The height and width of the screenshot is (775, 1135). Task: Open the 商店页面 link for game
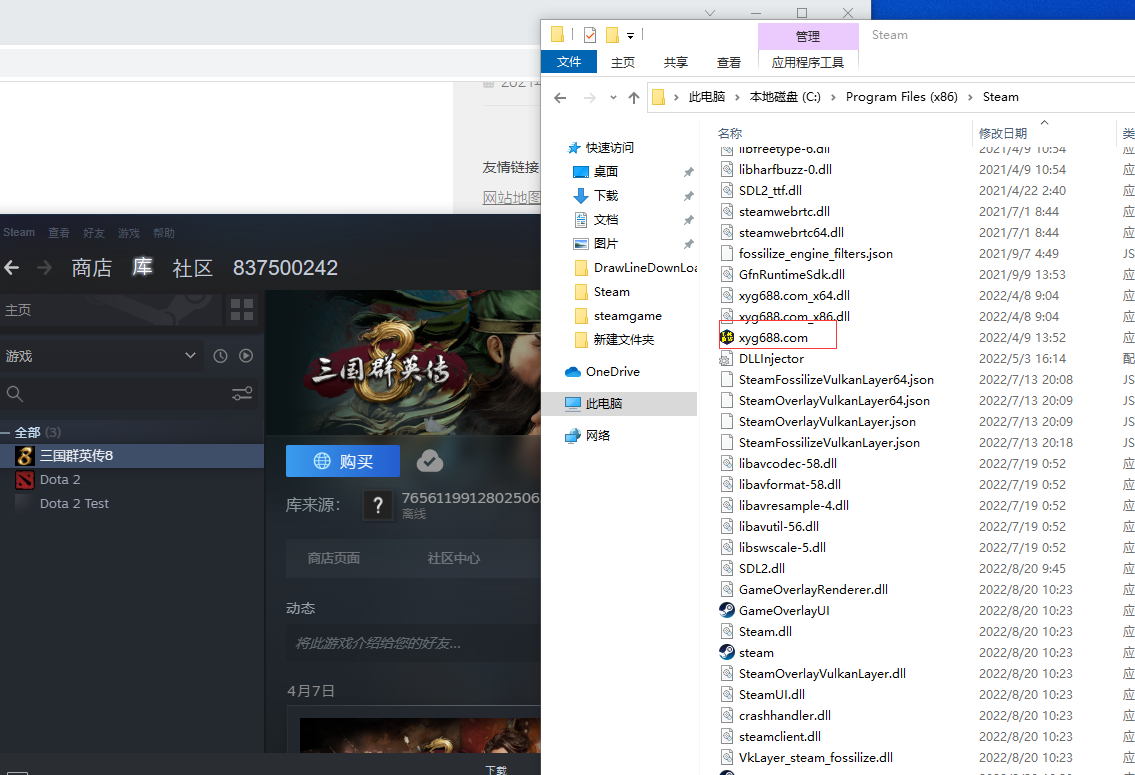334,558
